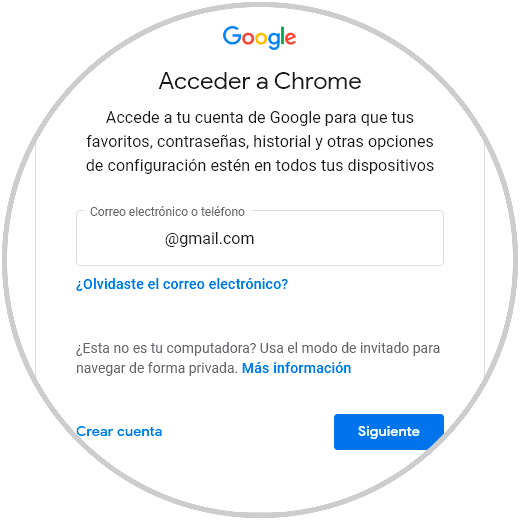Click the ¿Esta no es tu computadora? text
This screenshot has height=520, width=520.
tap(166, 348)
